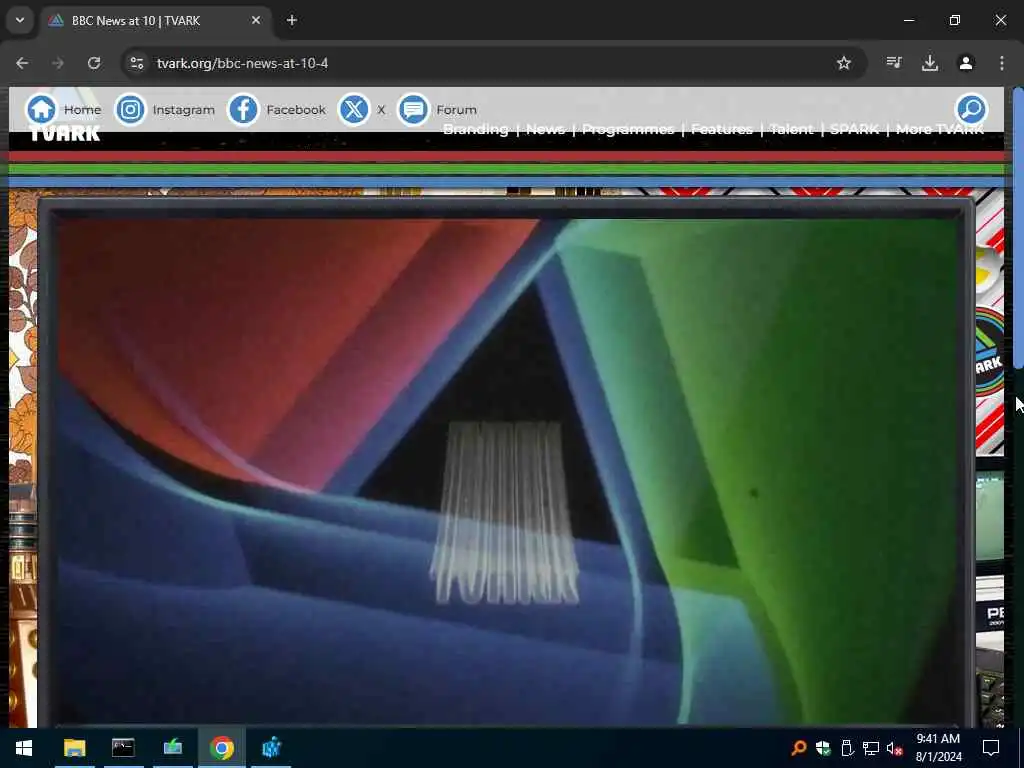Click the Home text link
The width and height of the screenshot is (1024, 768).
82,110
